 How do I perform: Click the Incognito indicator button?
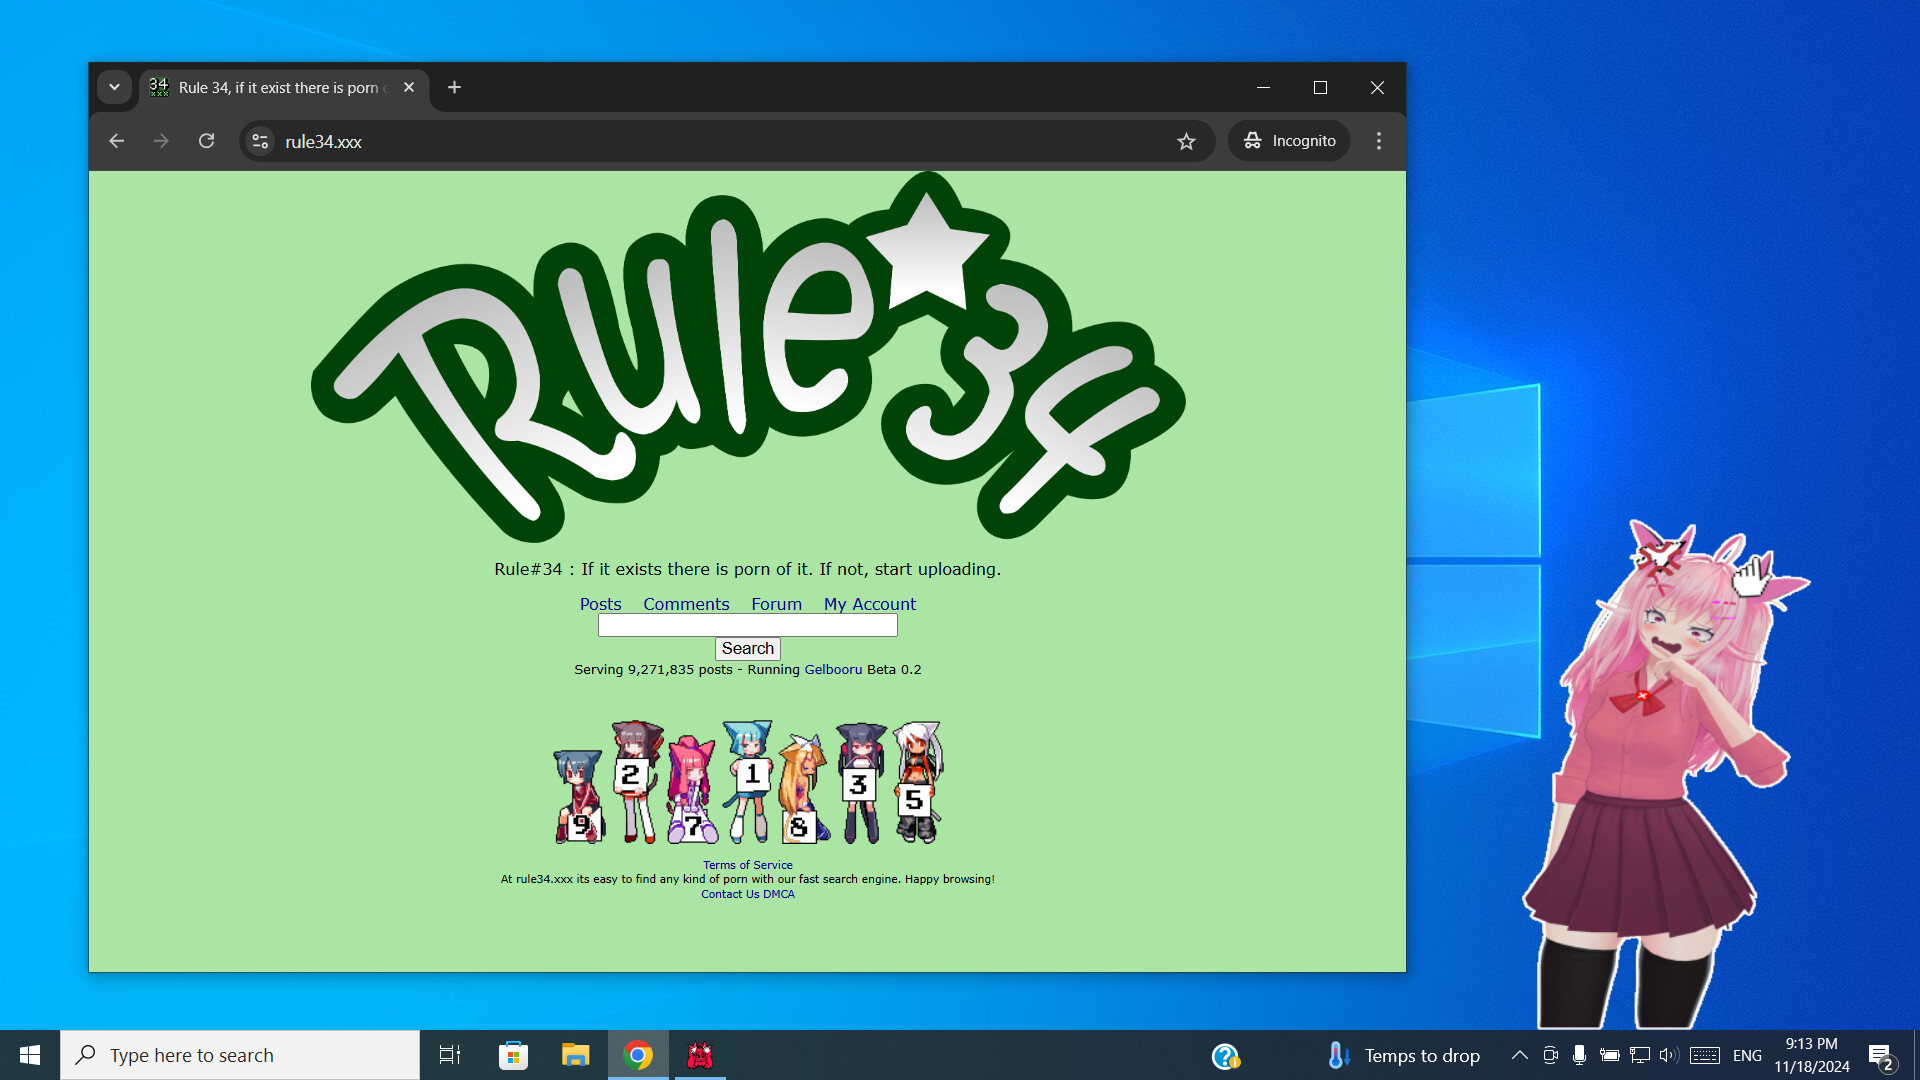pos(1289,141)
